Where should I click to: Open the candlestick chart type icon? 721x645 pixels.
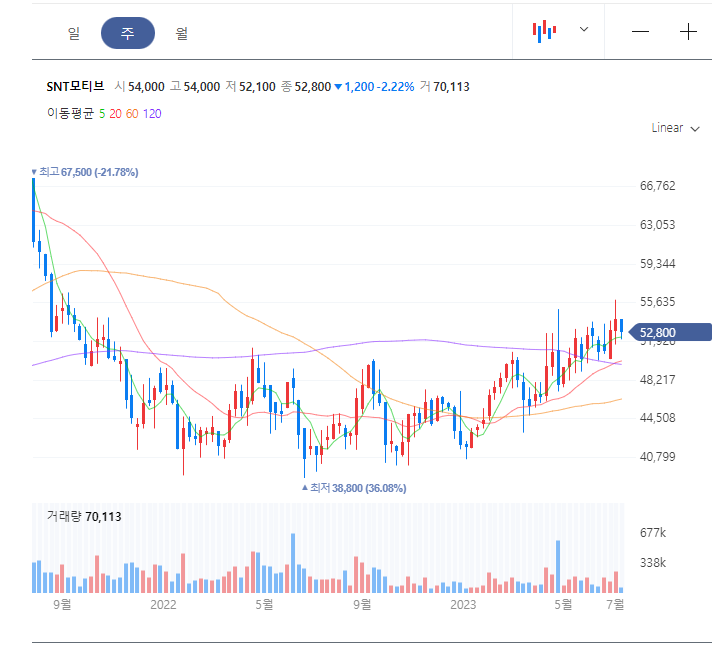click(544, 31)
